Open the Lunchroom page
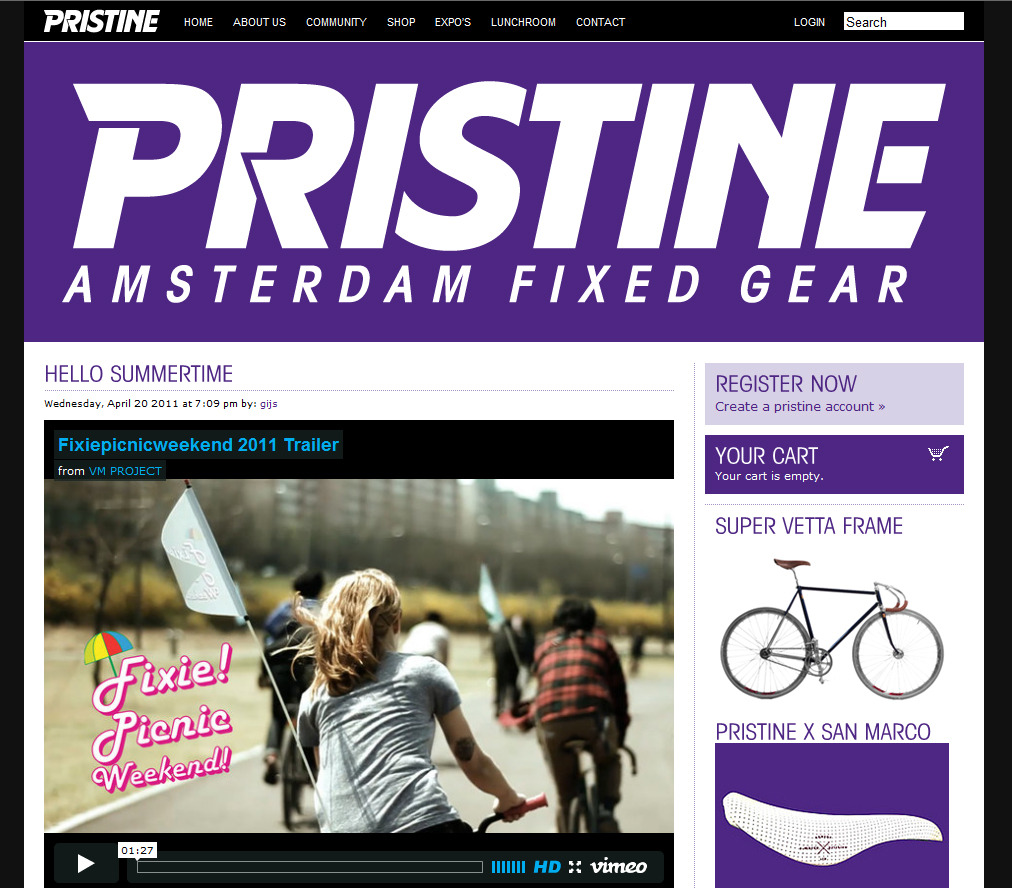 coord(523,22)
